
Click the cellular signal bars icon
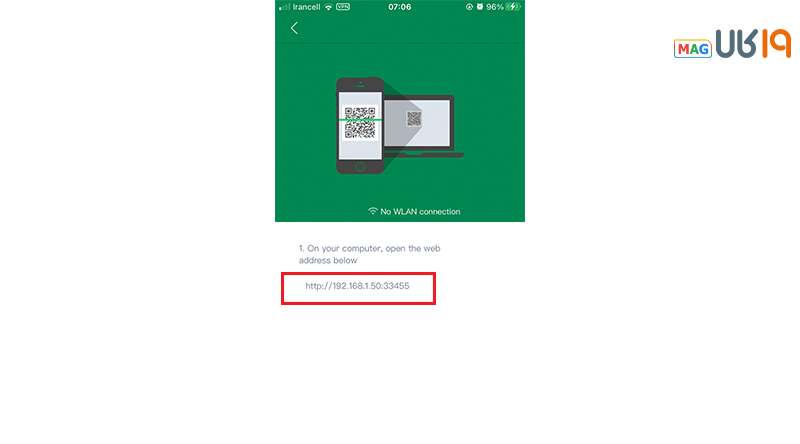(x=285, y=7)
